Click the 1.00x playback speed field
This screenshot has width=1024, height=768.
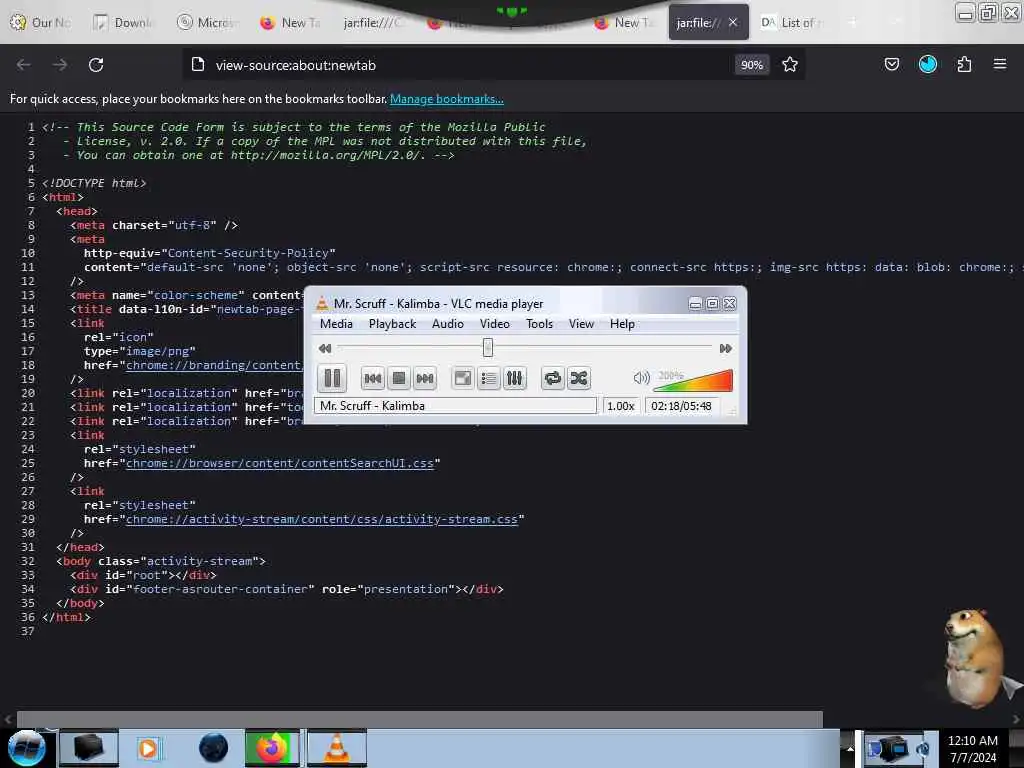point(620,406)
